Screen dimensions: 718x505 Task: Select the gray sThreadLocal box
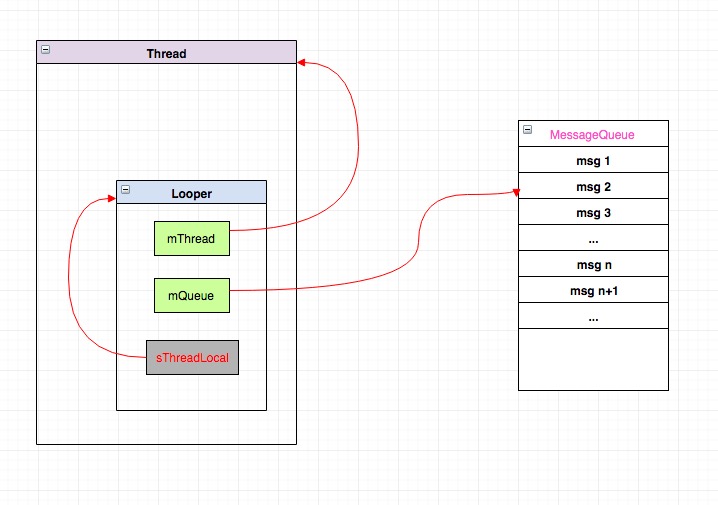pos(192,357)
